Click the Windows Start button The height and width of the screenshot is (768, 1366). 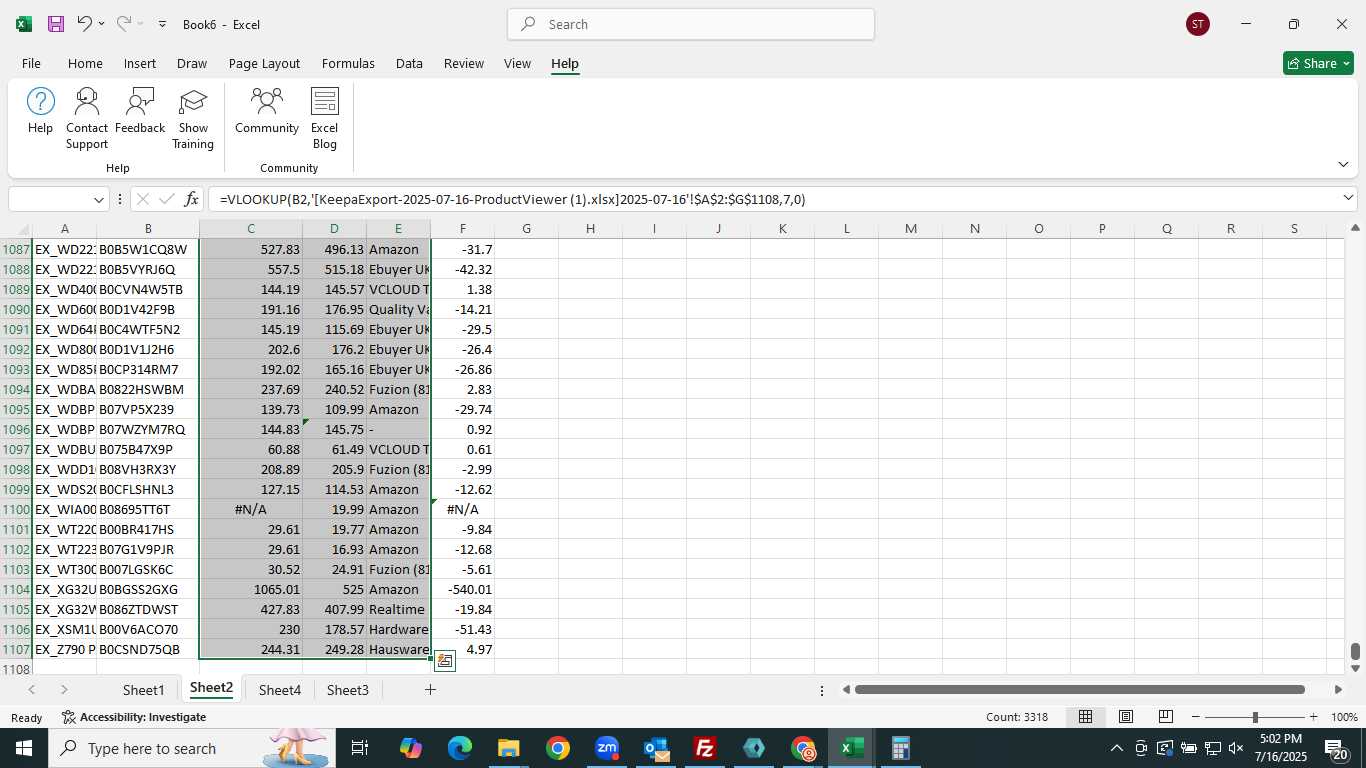24,748
